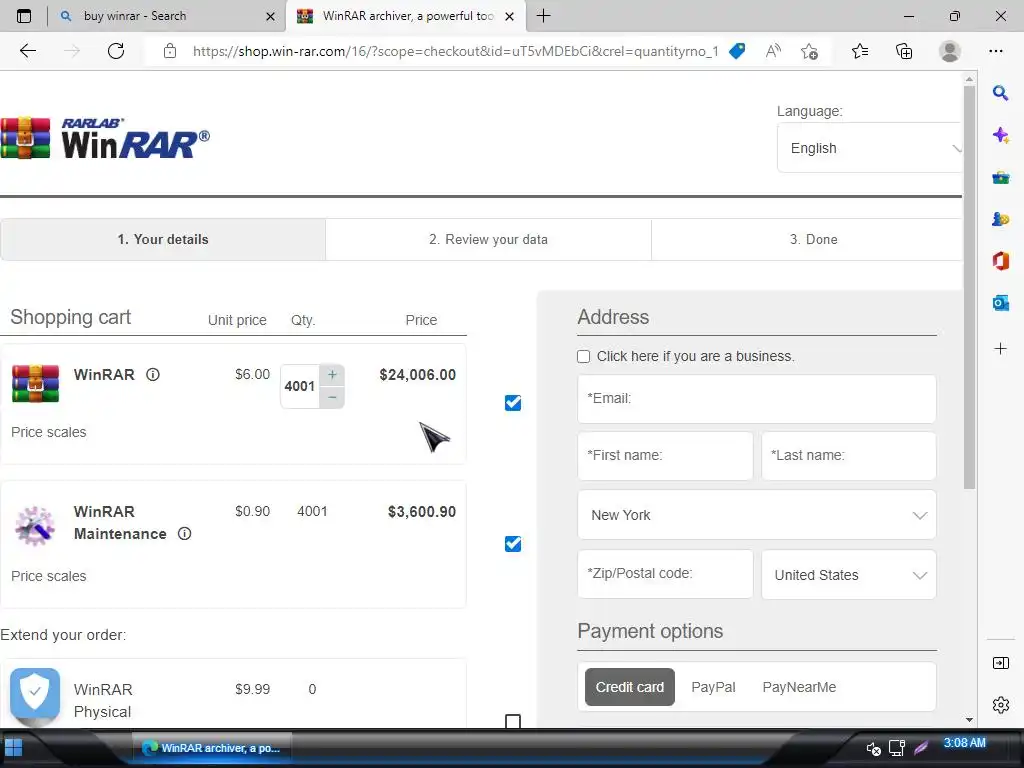The image size is (1024, 768).
Task: Open the Copilot sparkle sidebar icon
Action: pyautogui.click(x=1000, y=135)
